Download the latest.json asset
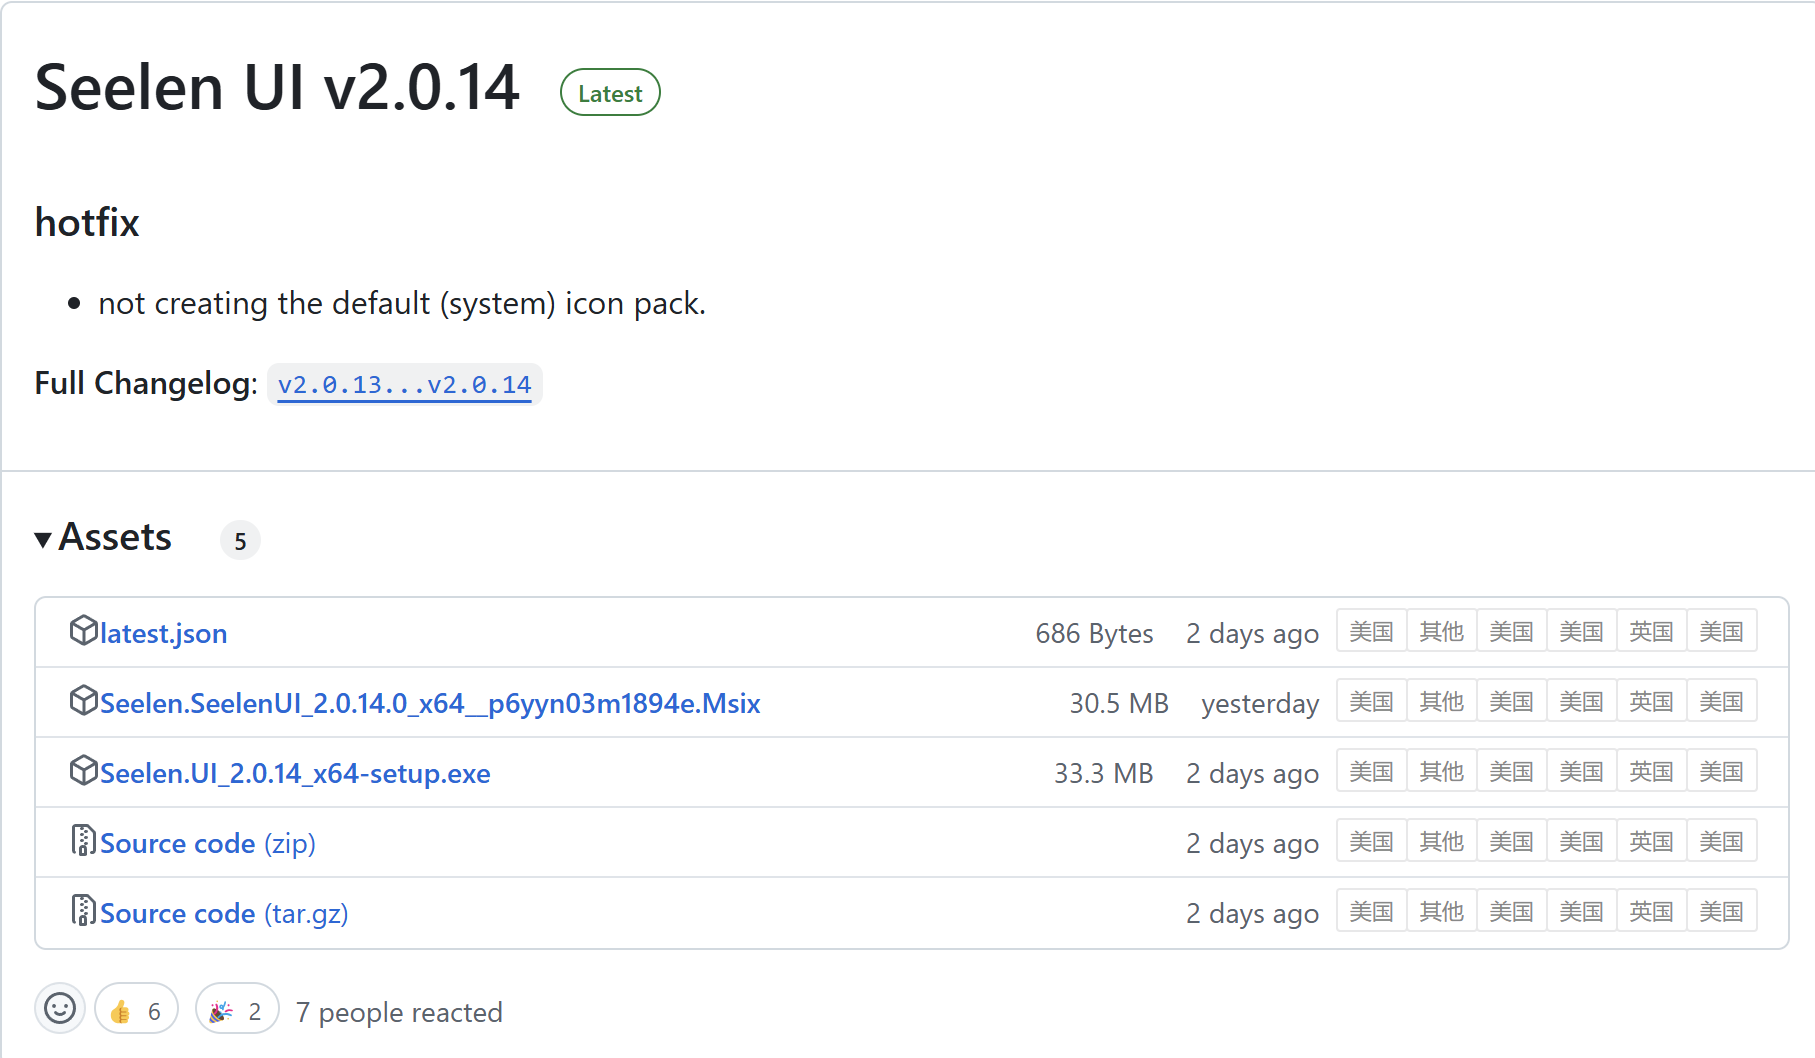The width and height of the screenshot is (1815, 1058). click(164, 633)
